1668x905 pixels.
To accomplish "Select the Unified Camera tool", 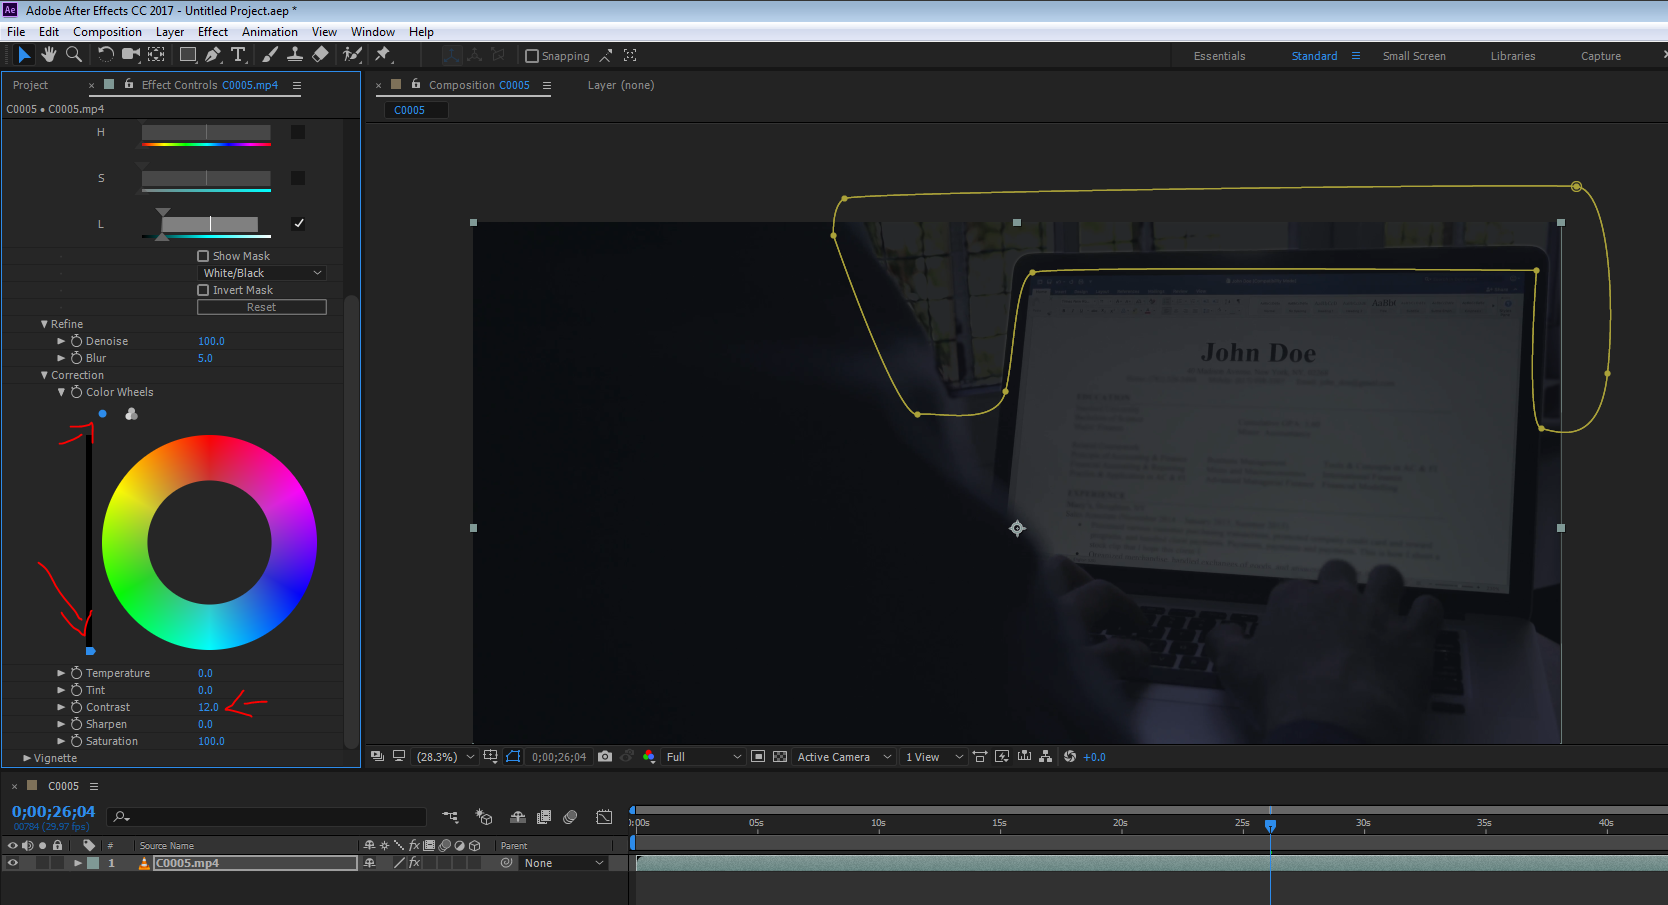I will click(x=131, y=55).
